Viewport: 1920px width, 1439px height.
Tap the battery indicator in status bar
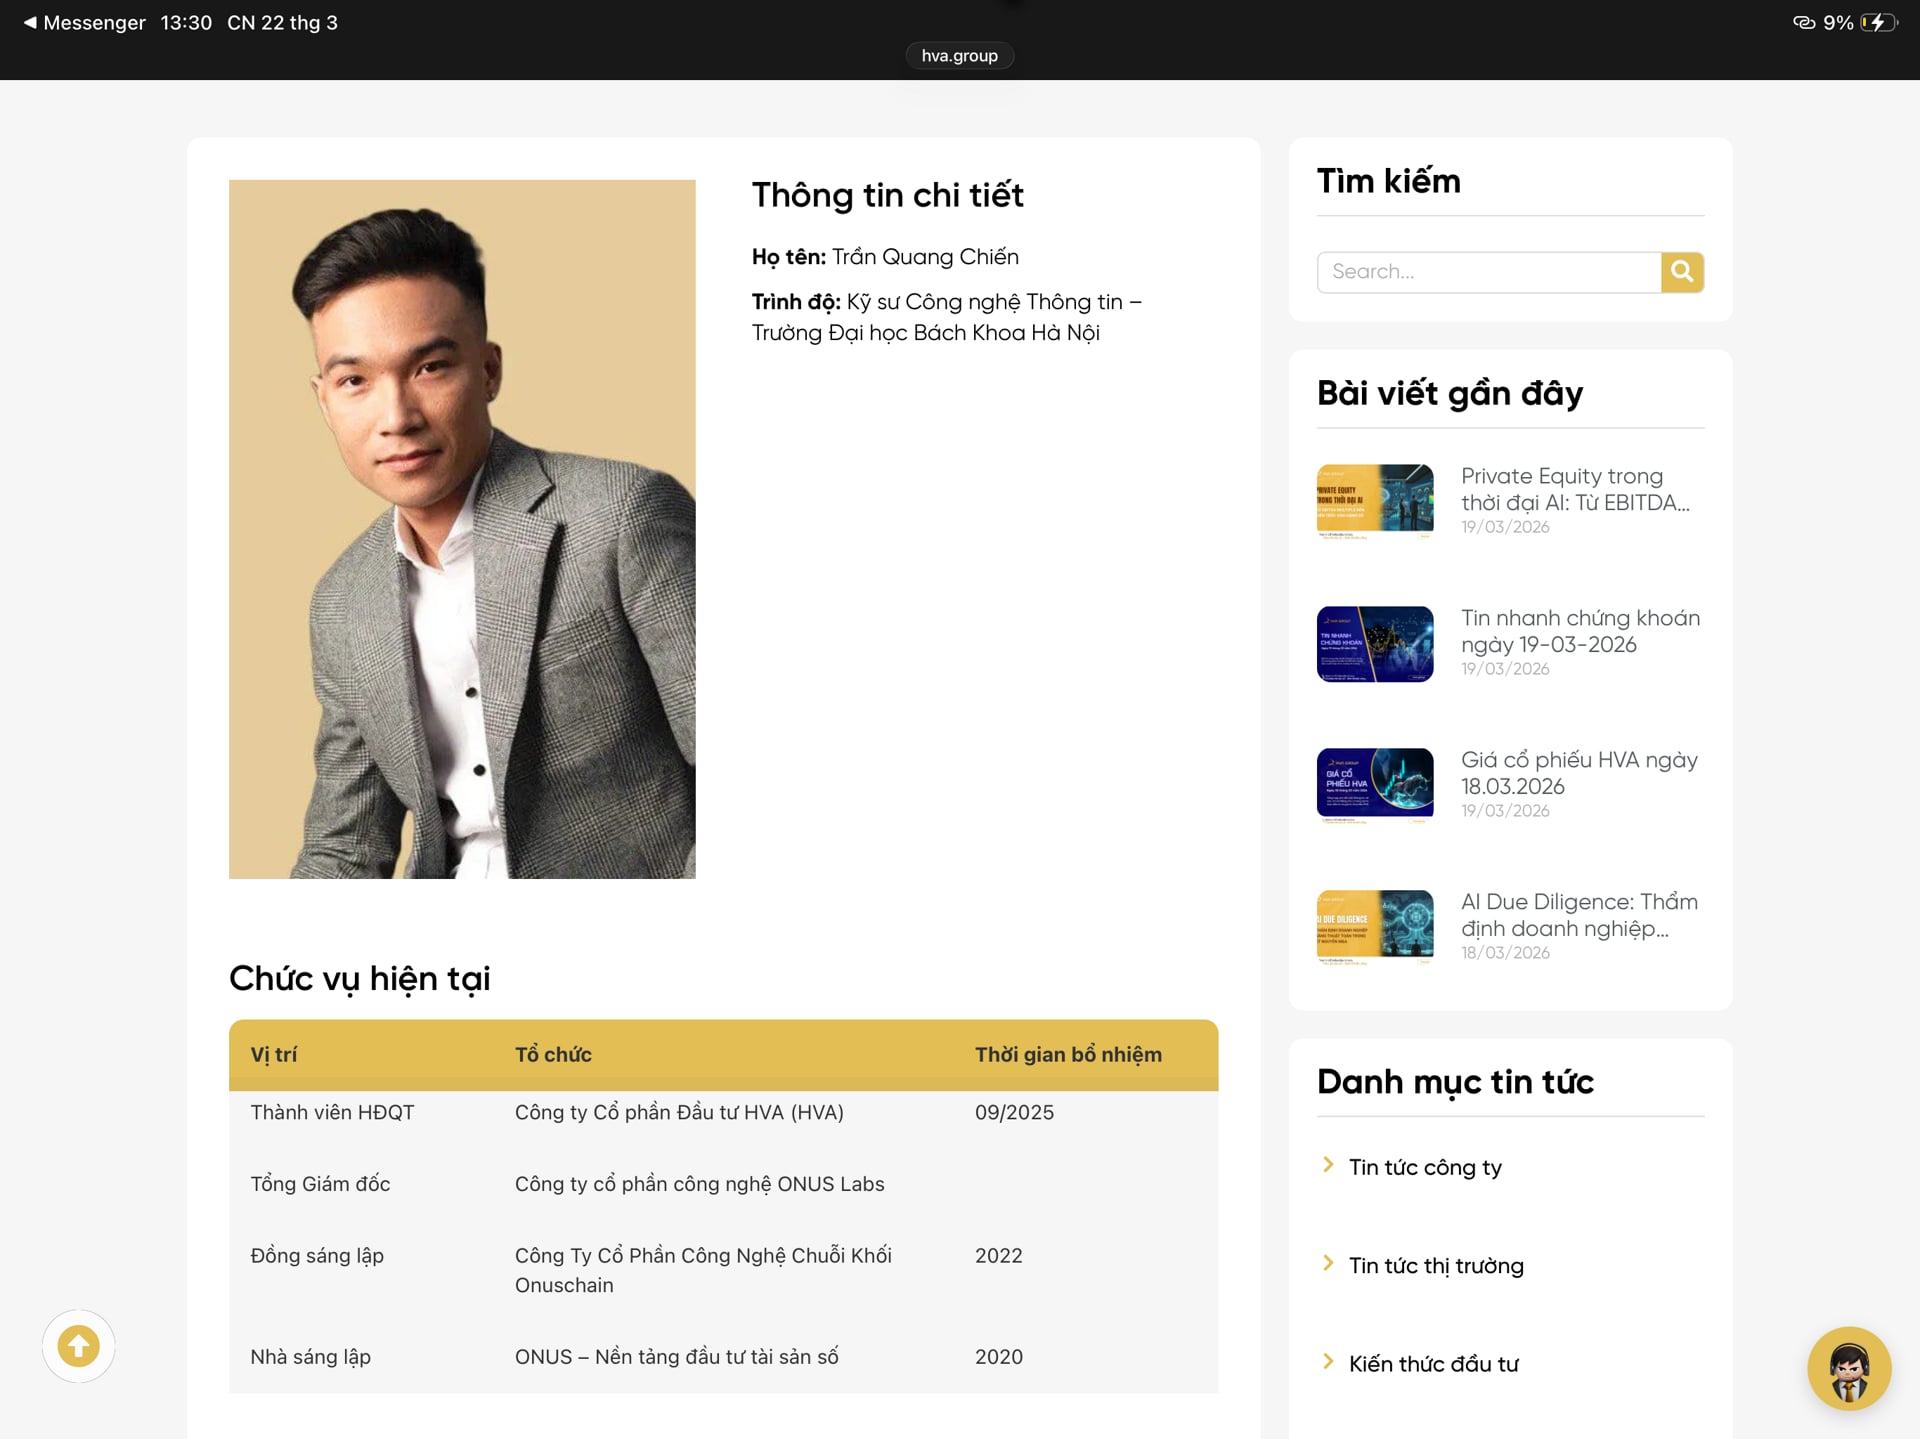coord(1878,22)
